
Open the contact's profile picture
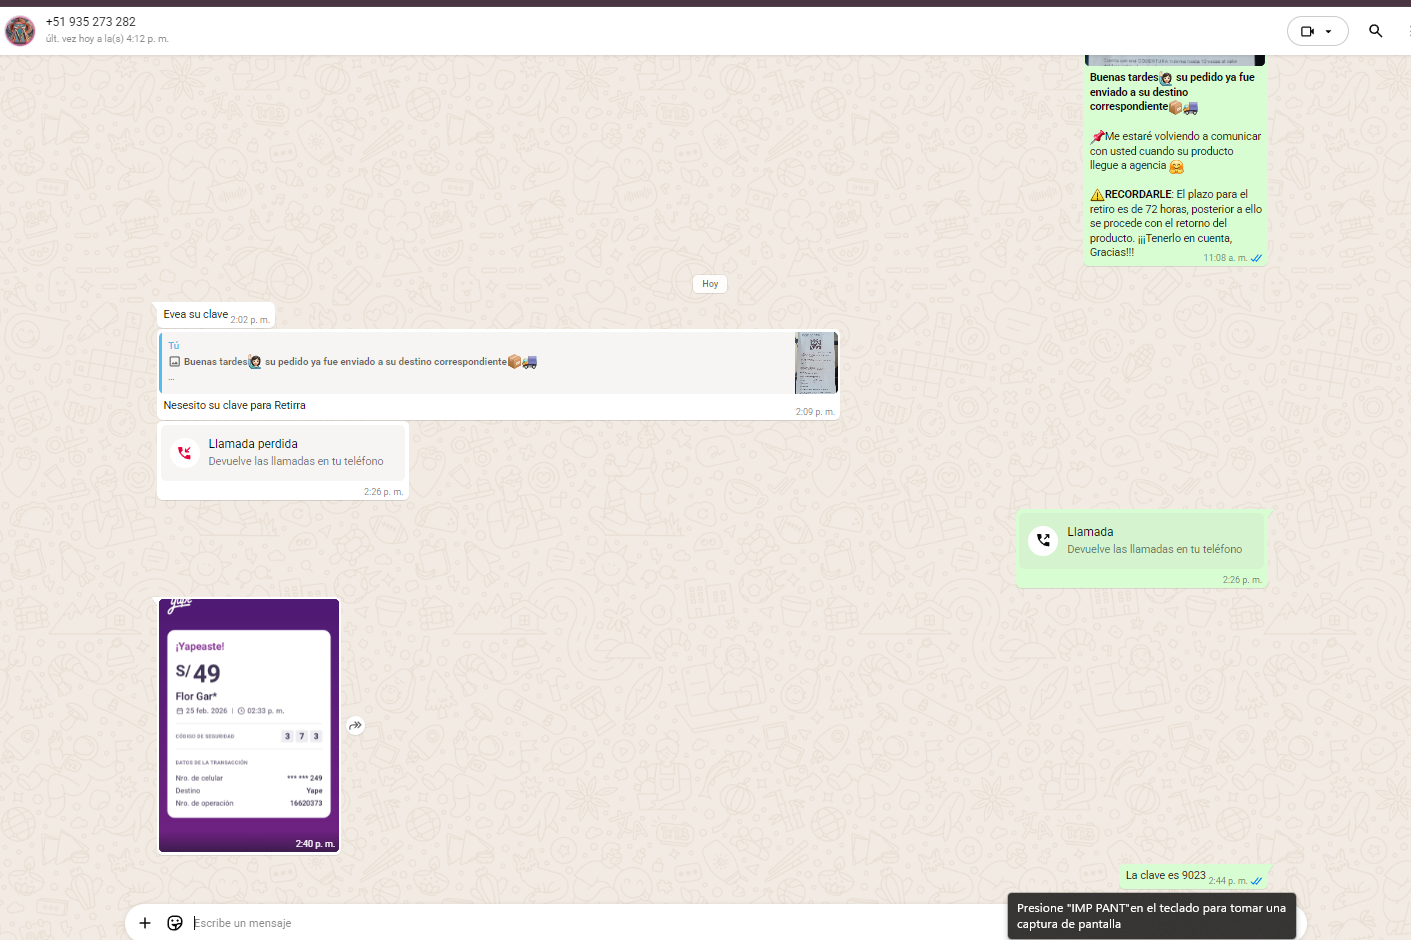20,31
